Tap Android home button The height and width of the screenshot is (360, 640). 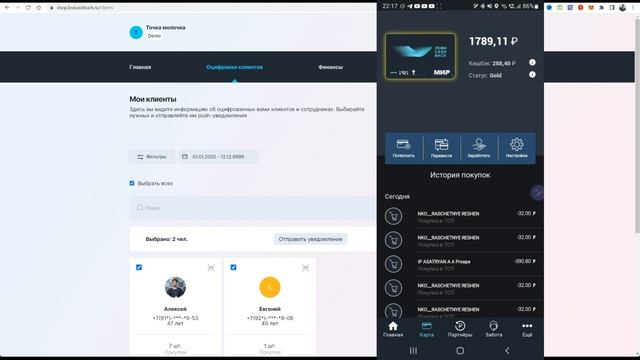[460, 351]
